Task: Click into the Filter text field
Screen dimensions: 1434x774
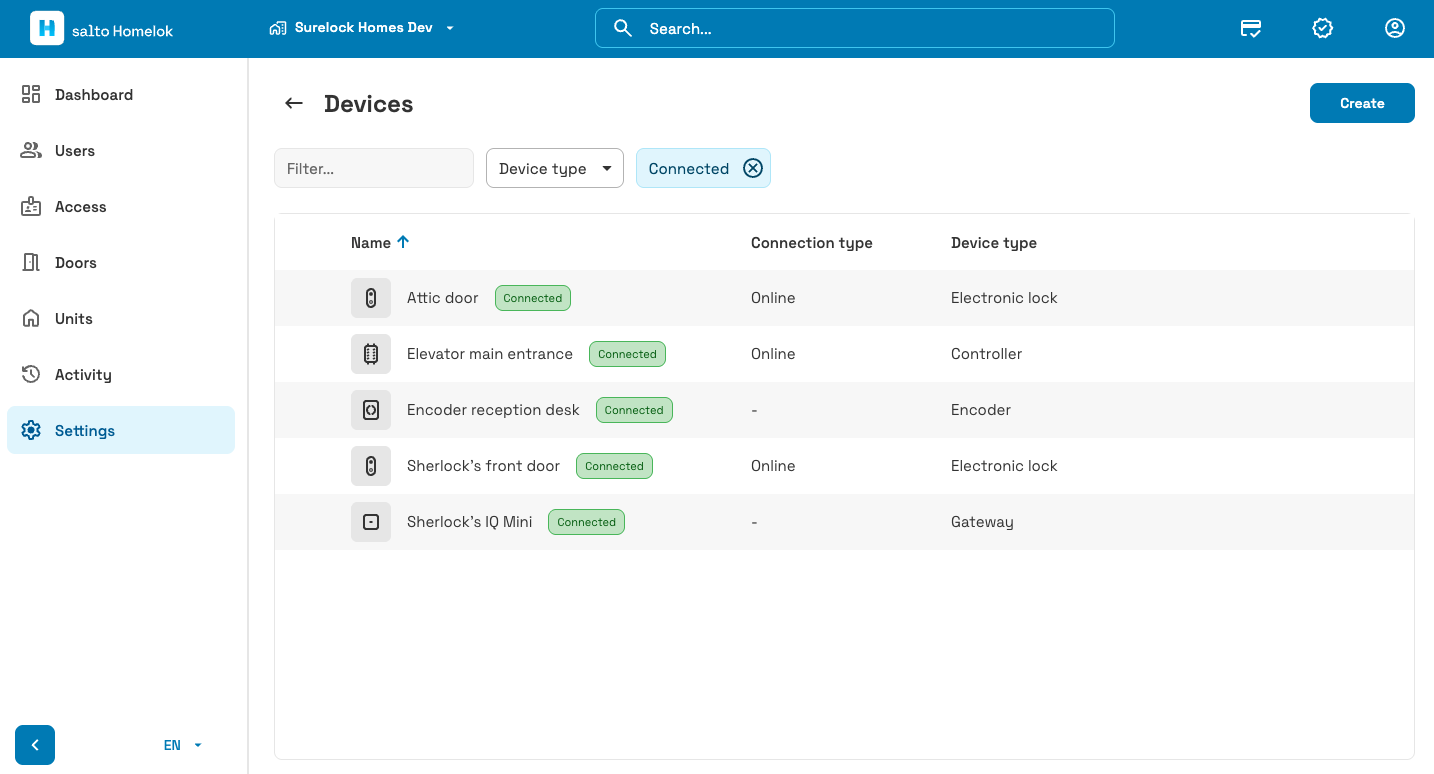Action: coord(374,168)
